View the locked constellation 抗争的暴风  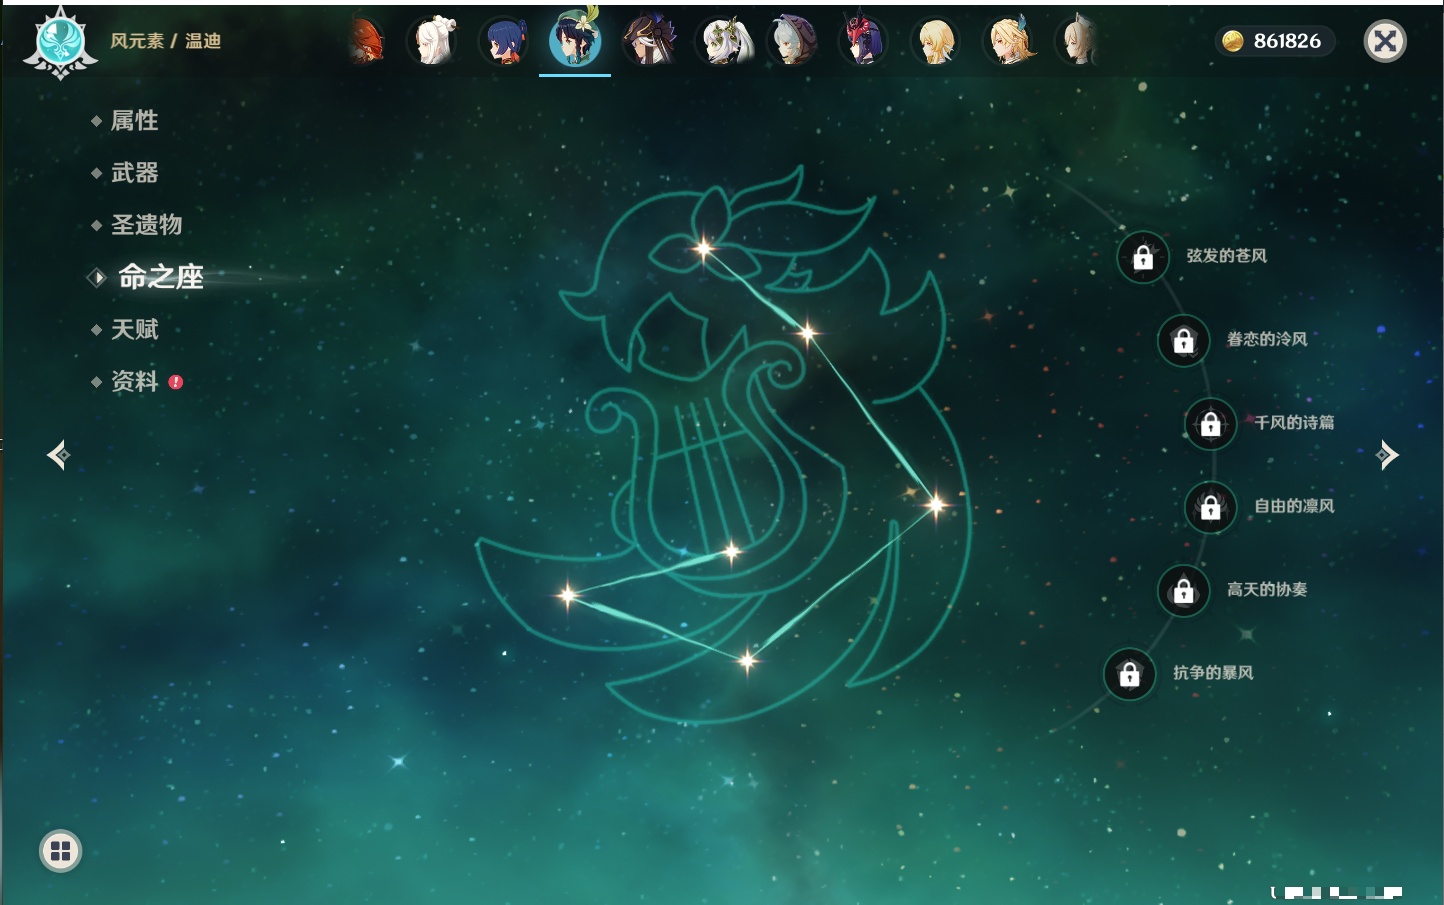(x=1129, y=674)
